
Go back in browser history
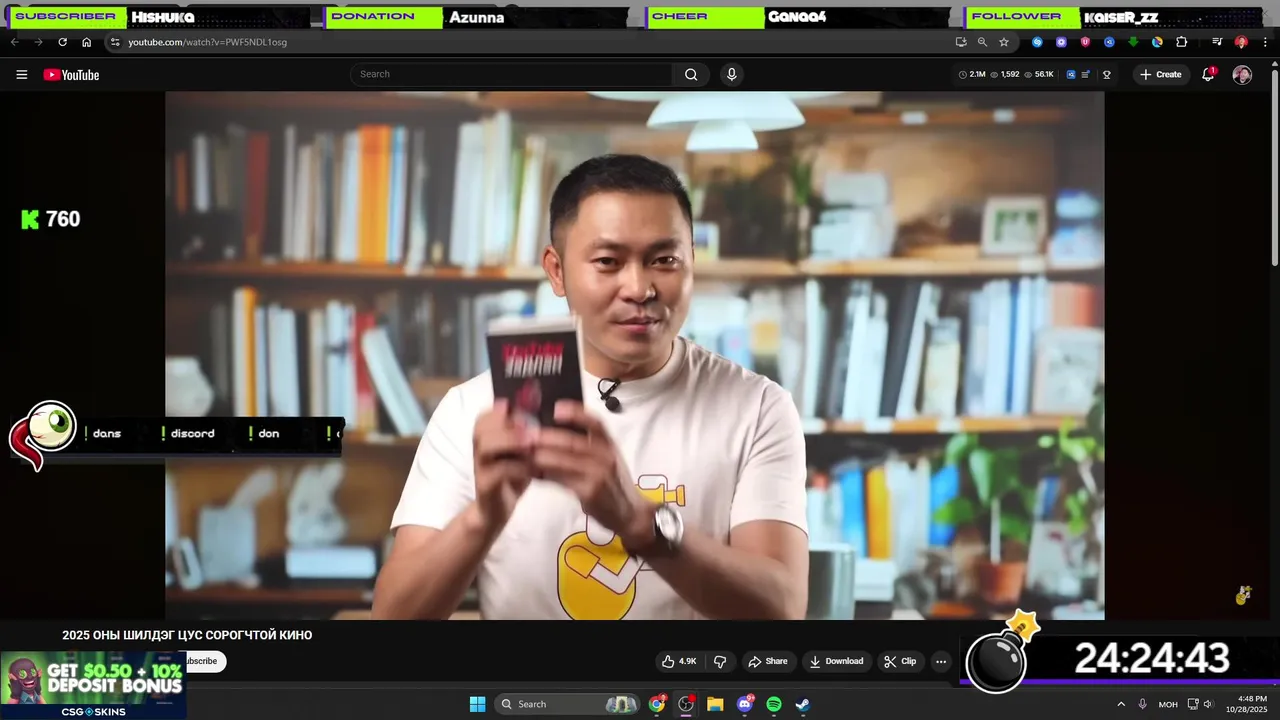coord(14,42)
